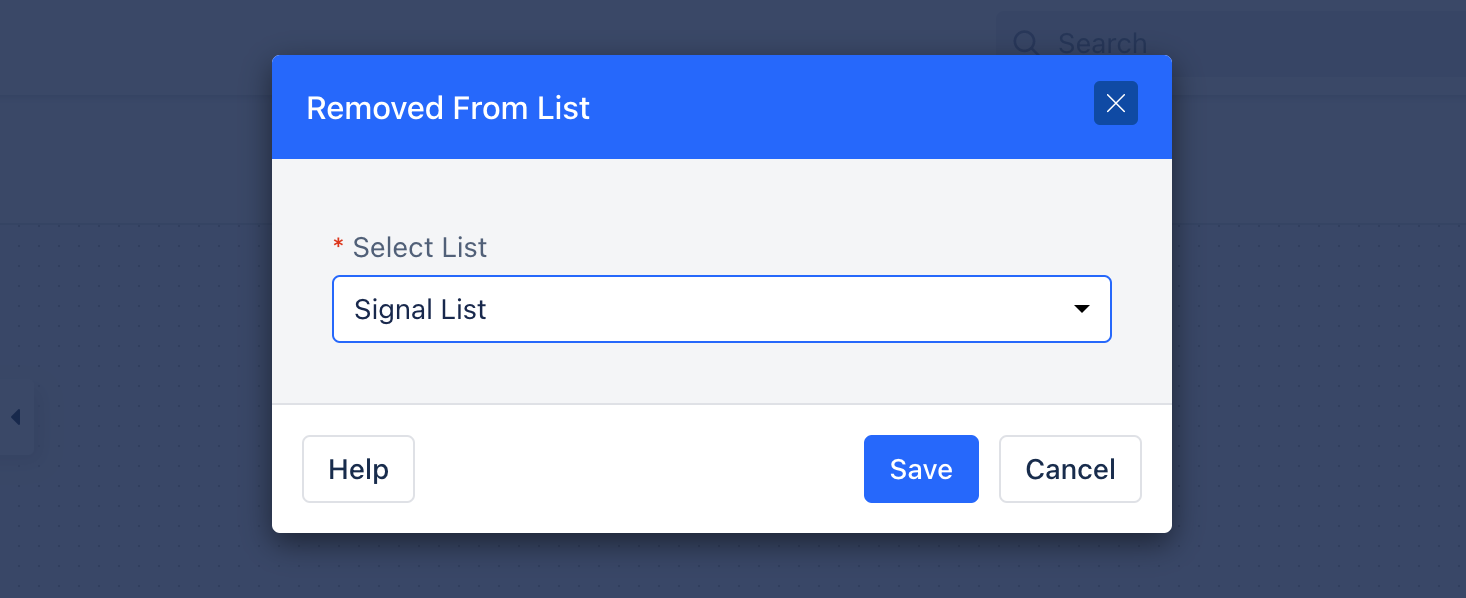Click the Select List field label
This screenshot has width=1466, height=598.
coord(420,247)
